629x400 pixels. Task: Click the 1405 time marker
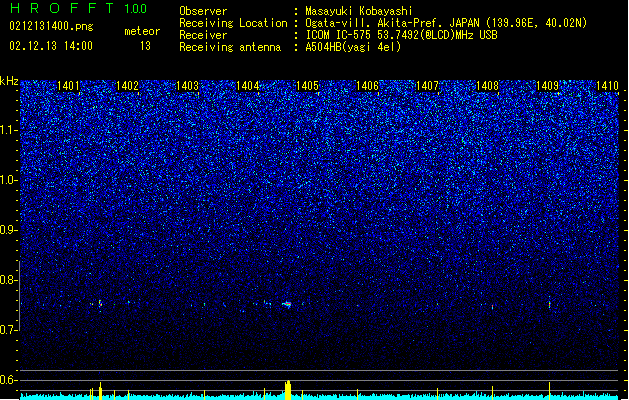coord(307,86)
